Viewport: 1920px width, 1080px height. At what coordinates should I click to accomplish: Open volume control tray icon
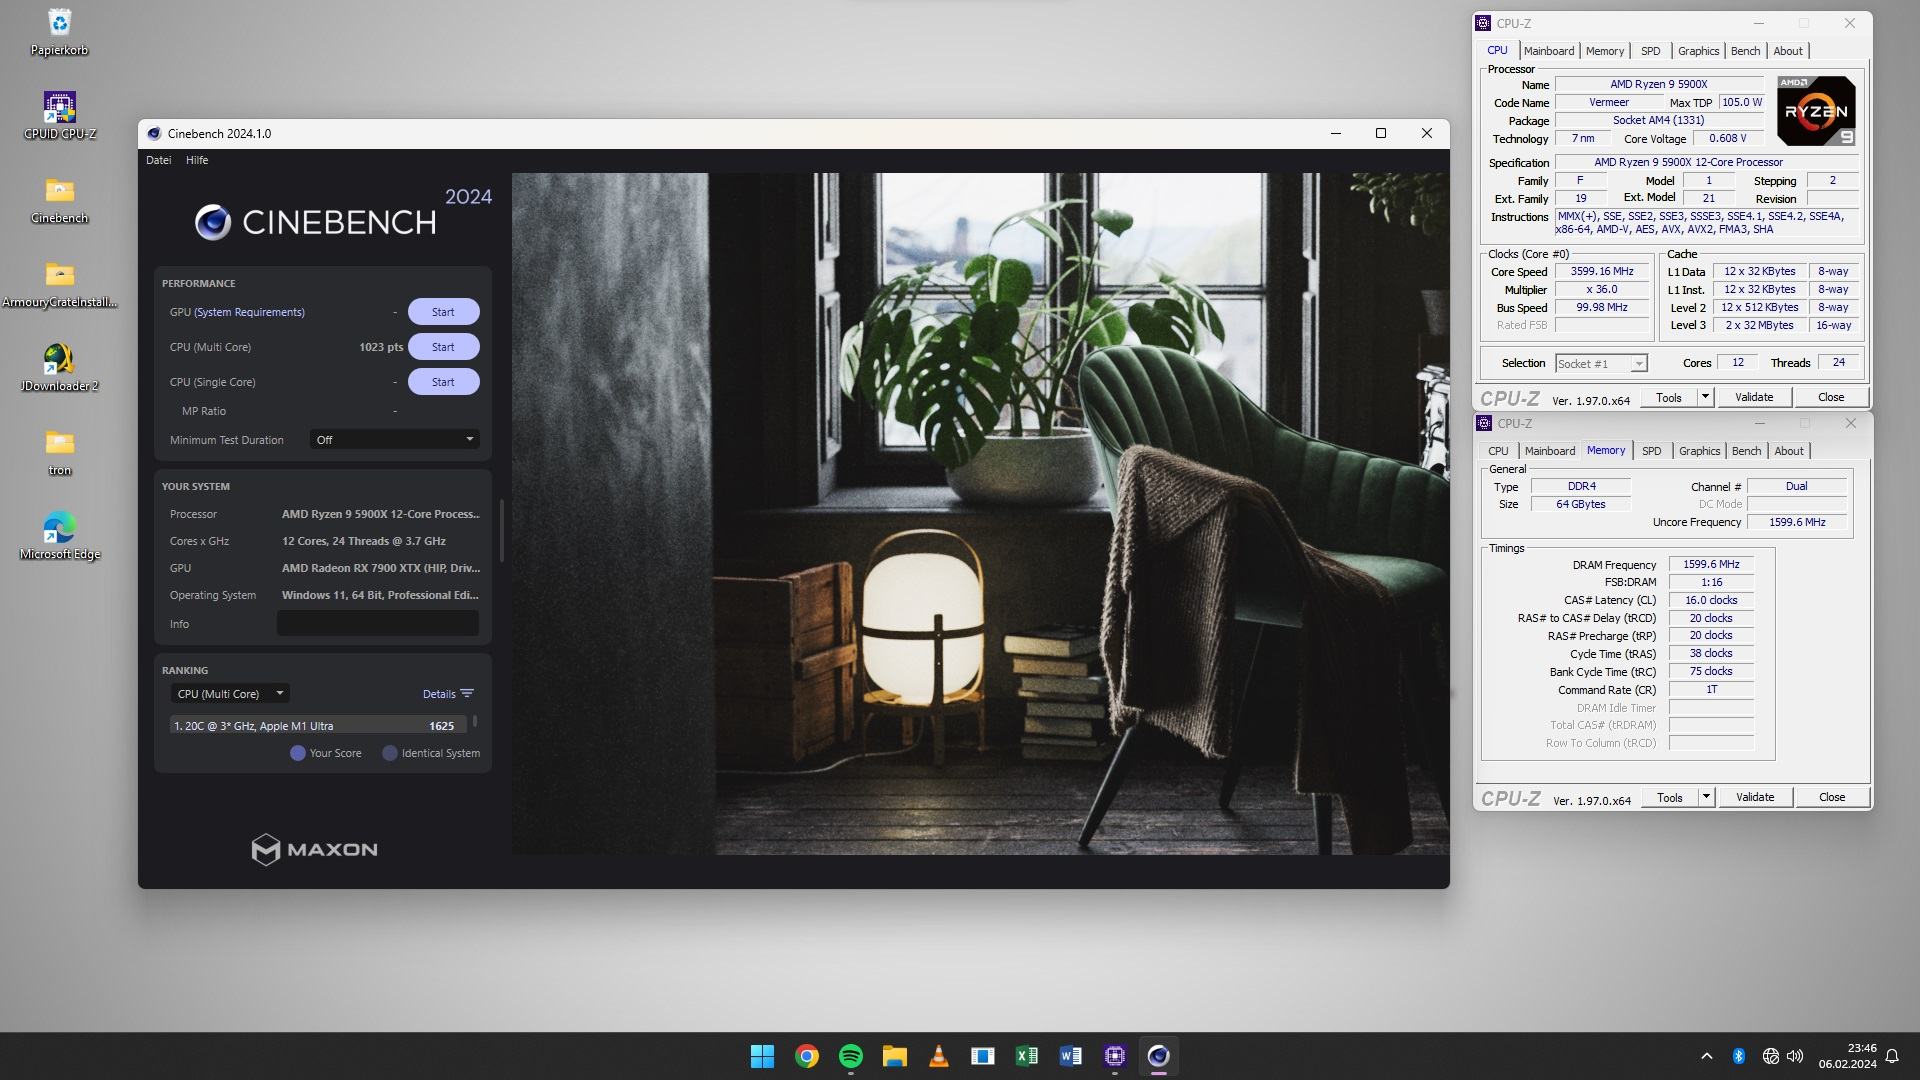coord(1795,1056)
